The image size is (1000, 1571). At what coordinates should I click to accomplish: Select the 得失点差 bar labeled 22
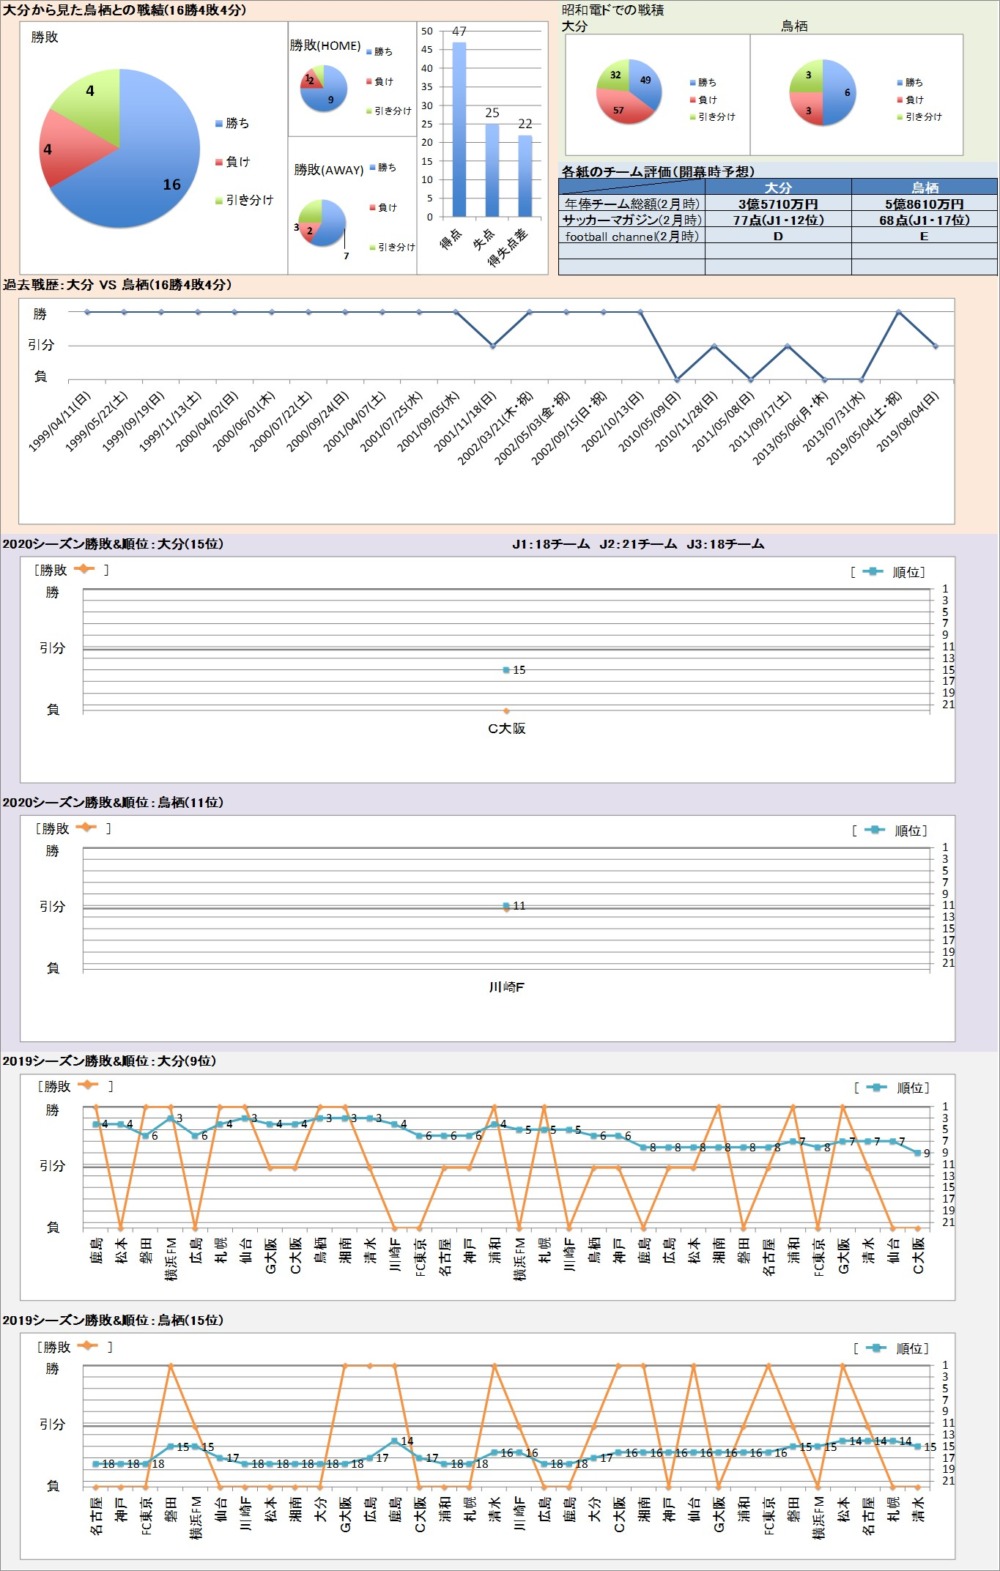[x=525, y=175]
